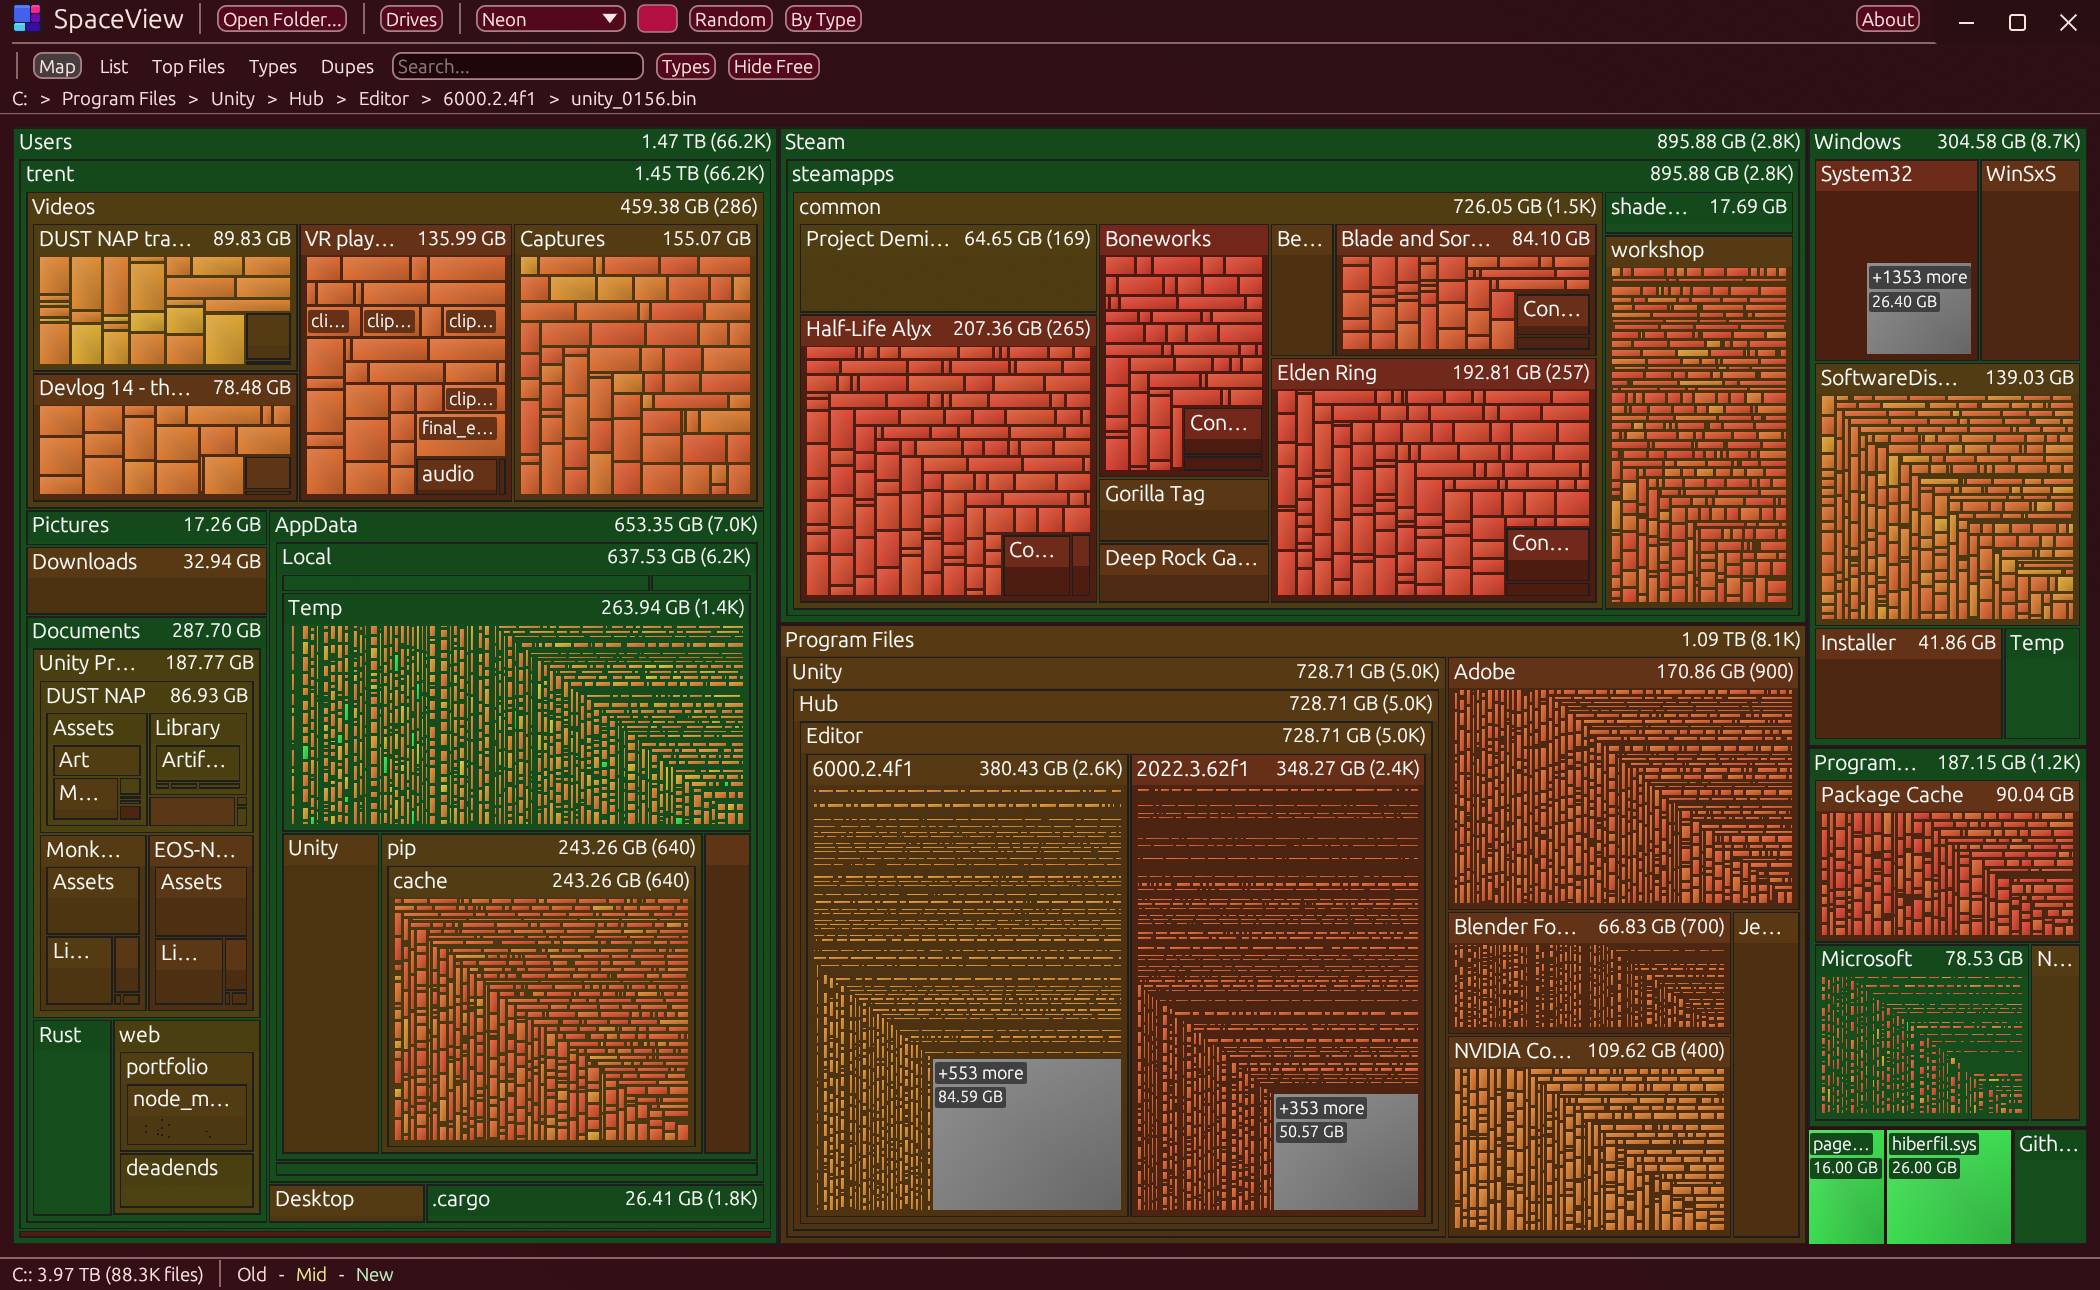Select the +353 more gray block
This screenshot has width=2100, height=1290.
(x=1346, y=1152)
